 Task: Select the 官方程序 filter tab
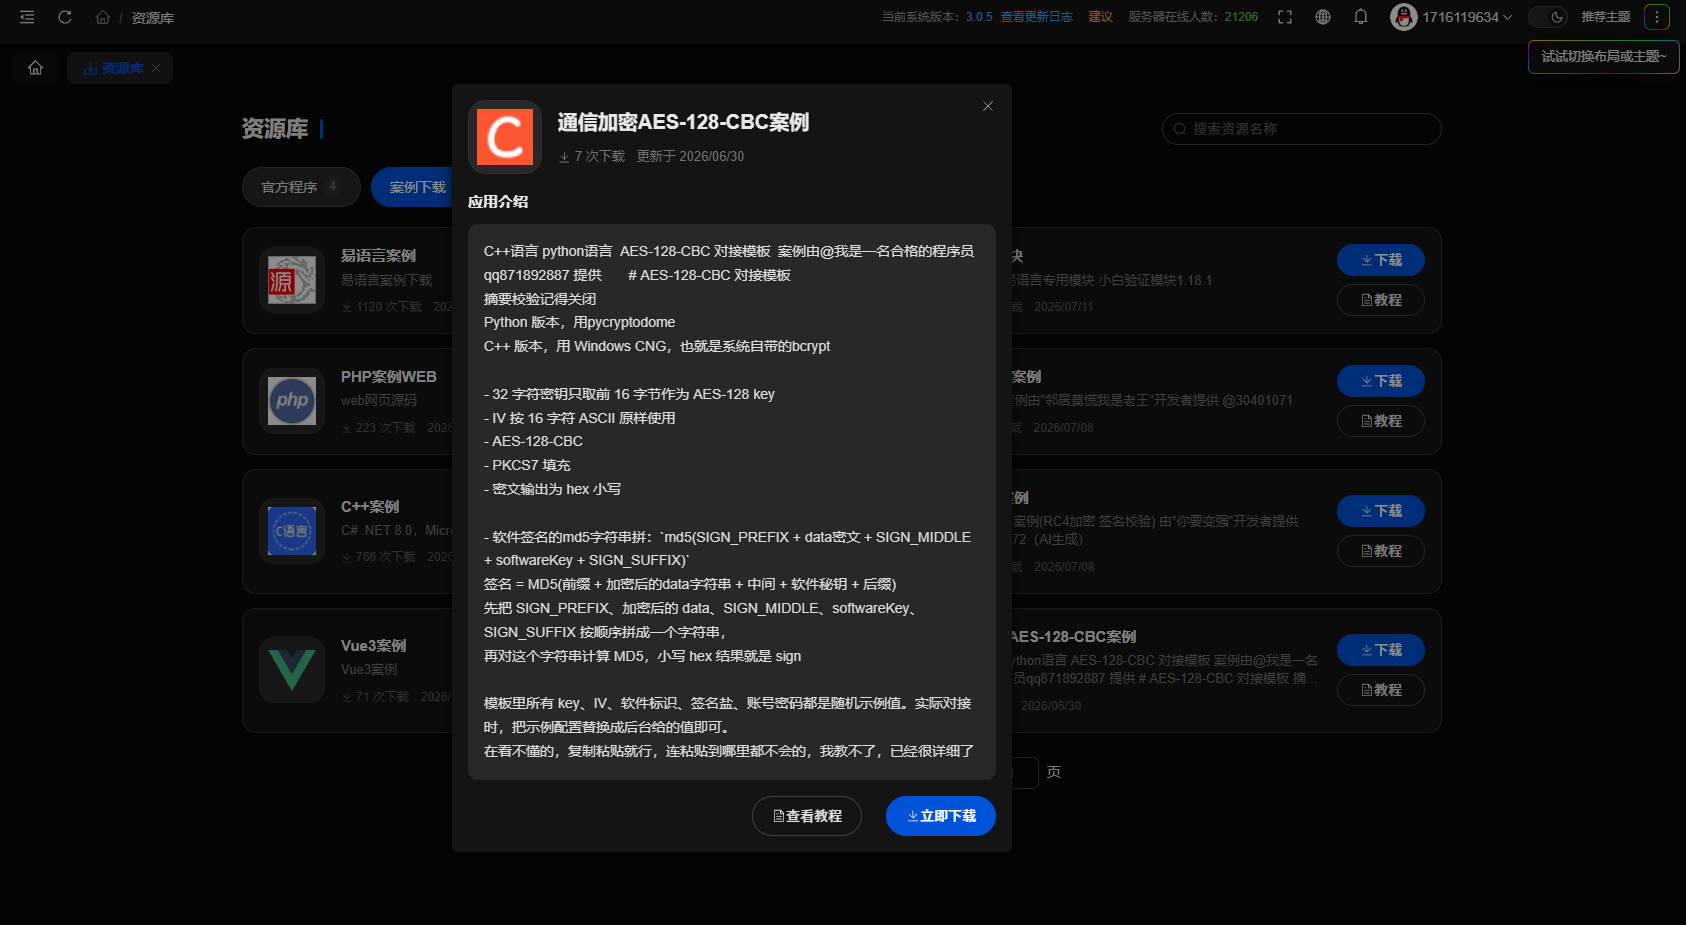(x=301, y=187)
